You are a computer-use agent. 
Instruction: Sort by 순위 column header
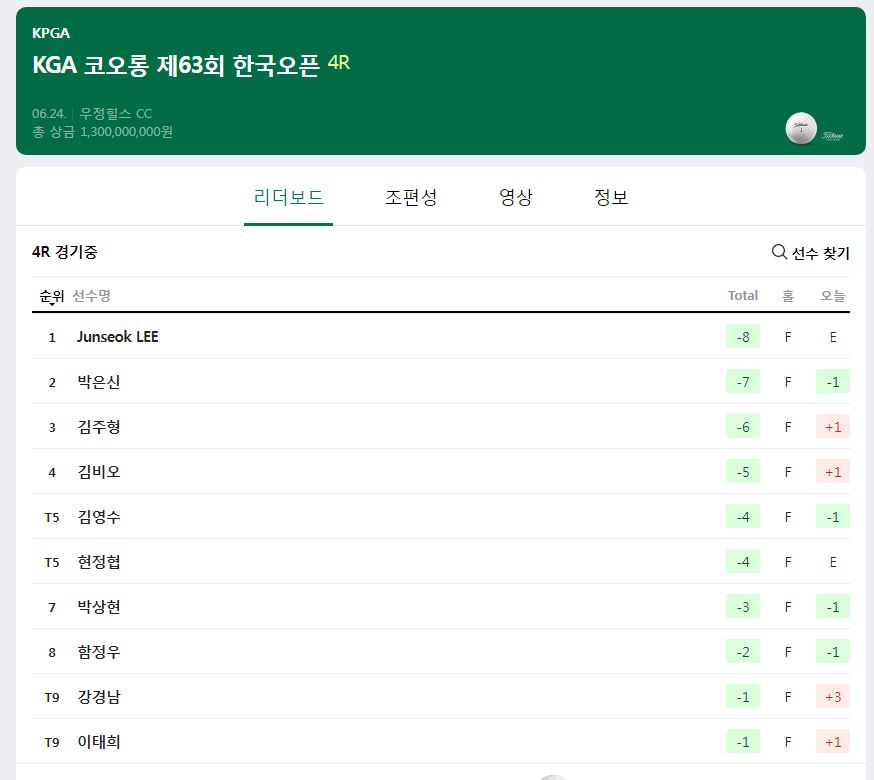tap(51, 296)
